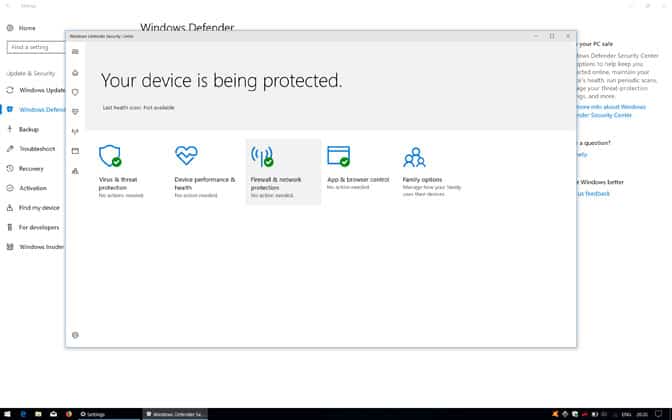Select Windows Defender in Settings sidebar
672x420 pixels.
point(34,110)
